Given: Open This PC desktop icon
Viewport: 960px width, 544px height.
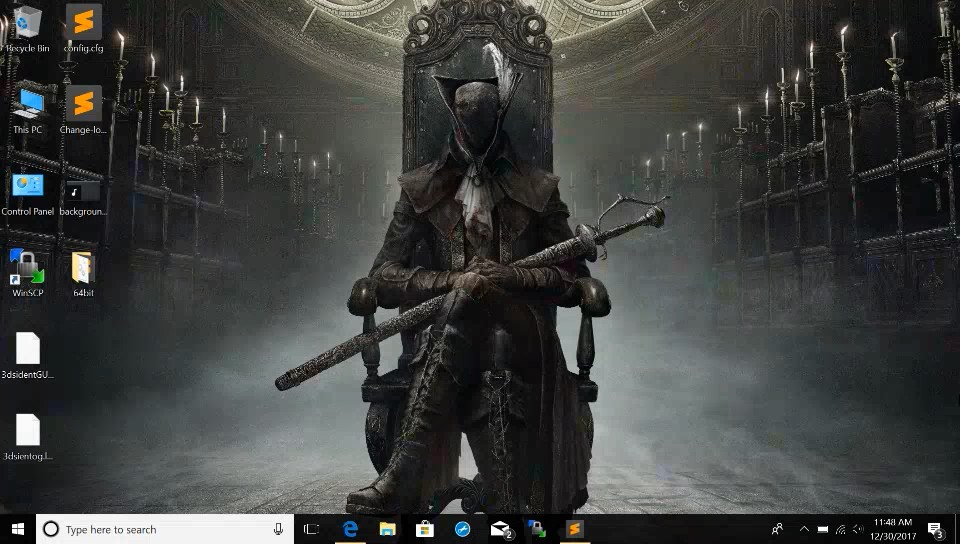Looking at the screenshot, I should [27, 105].
